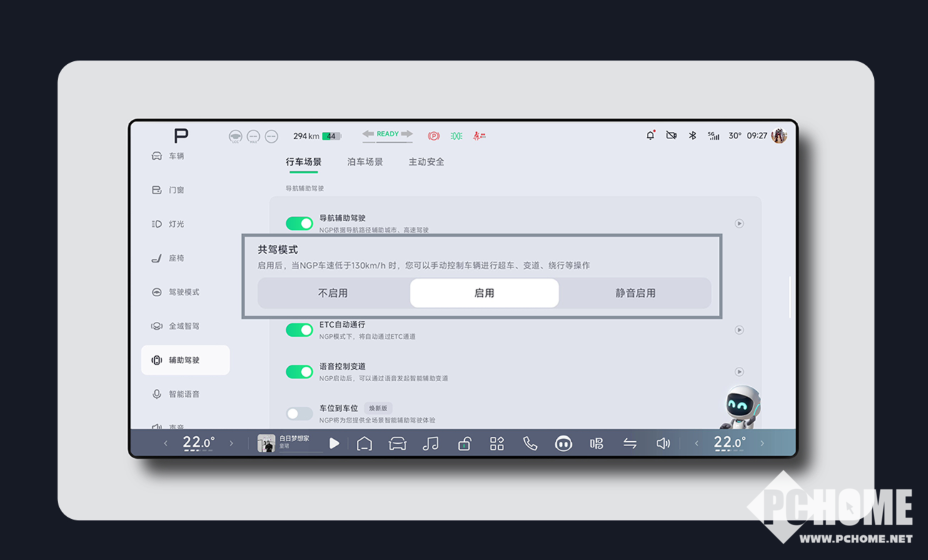This screenshot has height=560, width=928.
Task: Open the music app icon in dock
Action: (430, 443)
